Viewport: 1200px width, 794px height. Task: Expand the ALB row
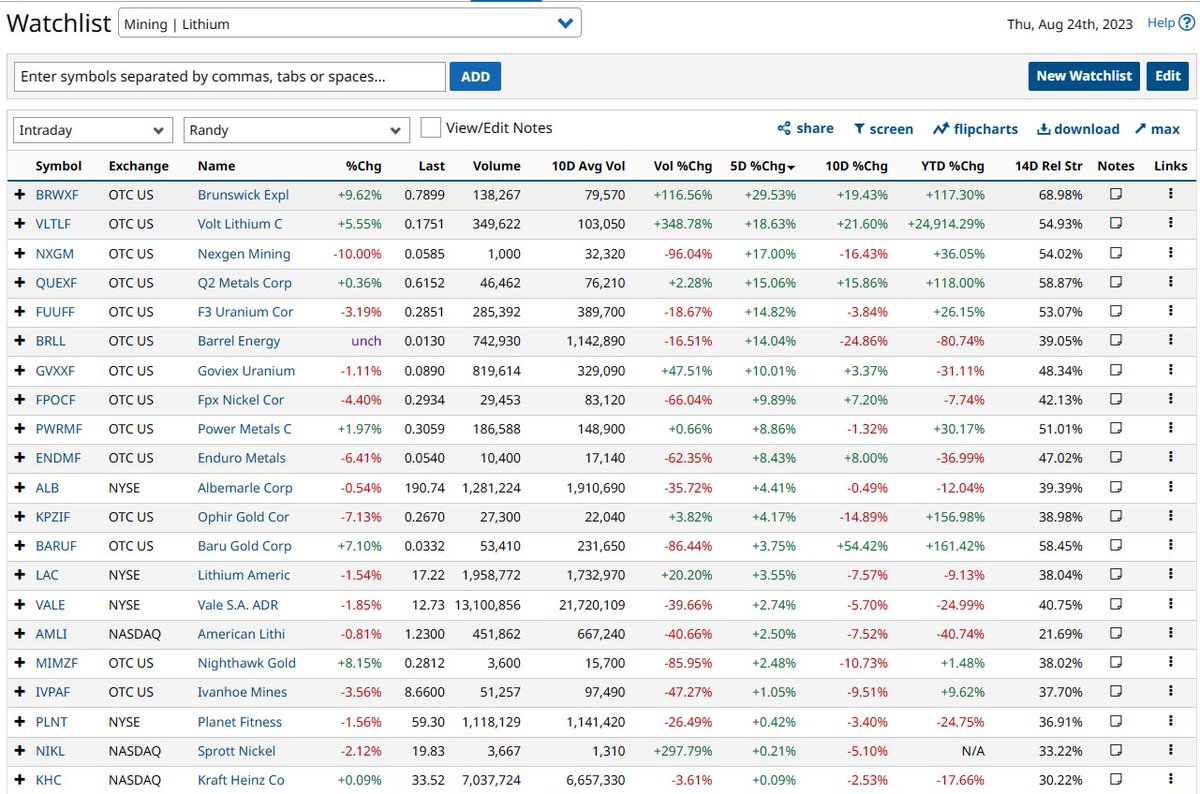pos(19,487)
